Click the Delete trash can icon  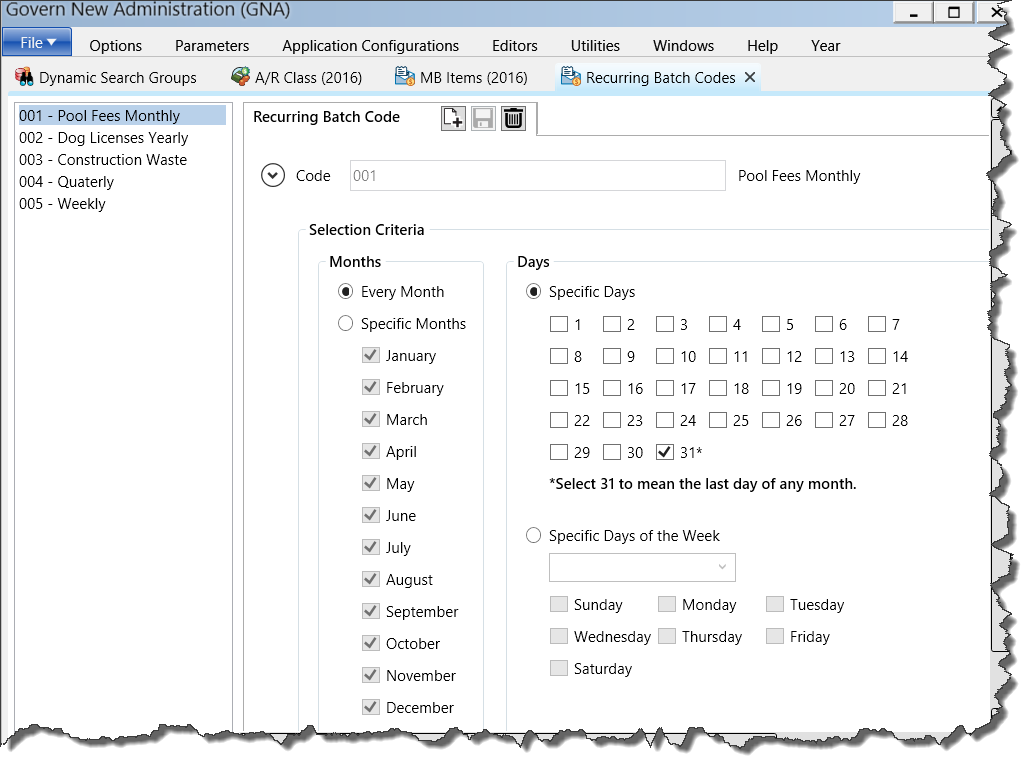pos(513,118)
